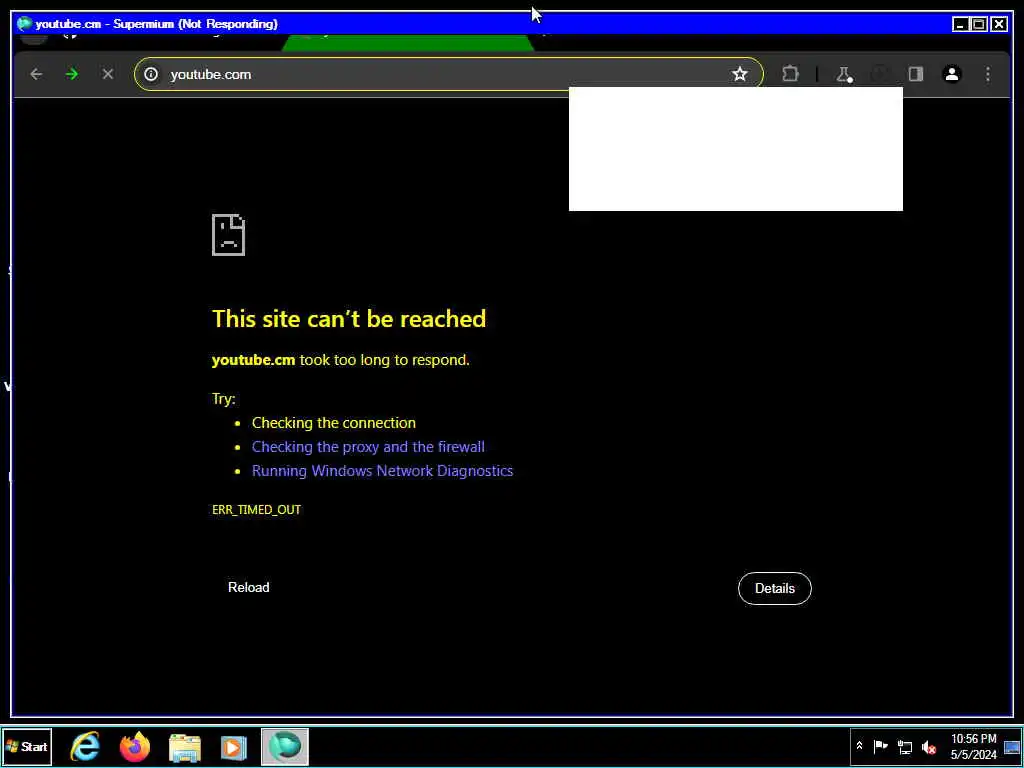The image size is (1024, 768).
Task: Maximize the Supermium window
Action: pos(979,24)
